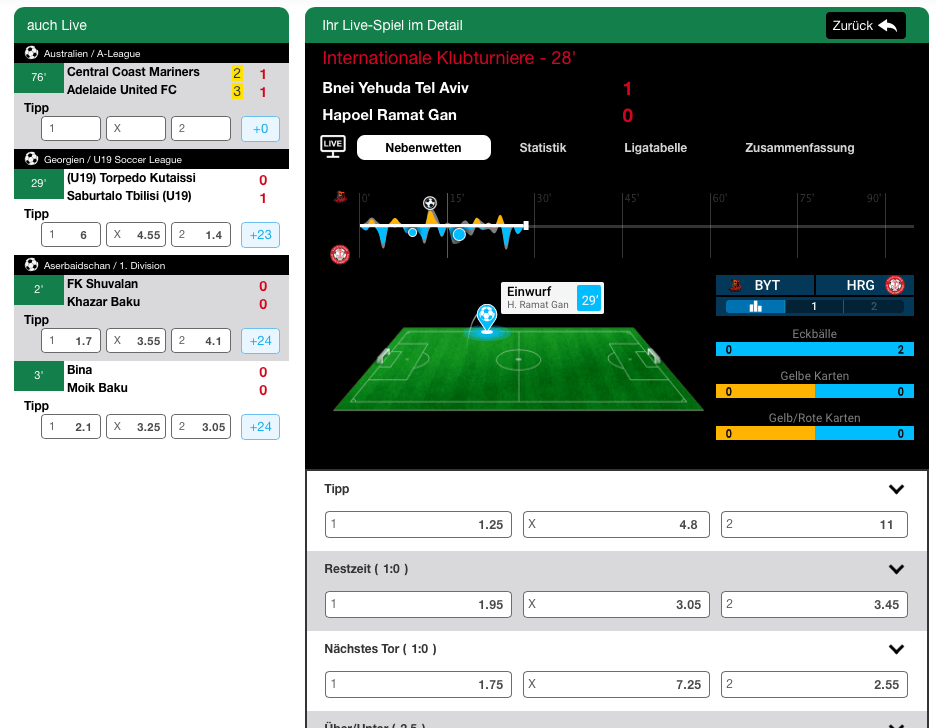Open the Statistik tab

(x=543, y=147)
